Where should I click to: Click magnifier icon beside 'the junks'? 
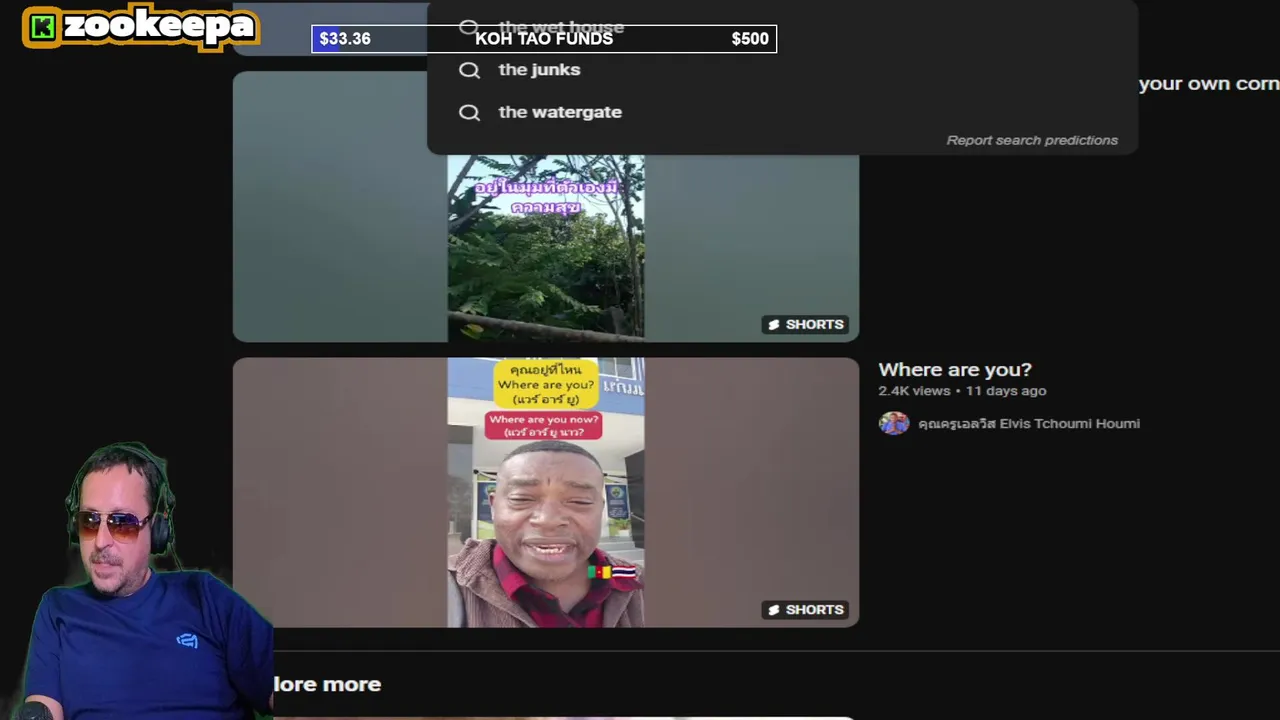[469, 70]
